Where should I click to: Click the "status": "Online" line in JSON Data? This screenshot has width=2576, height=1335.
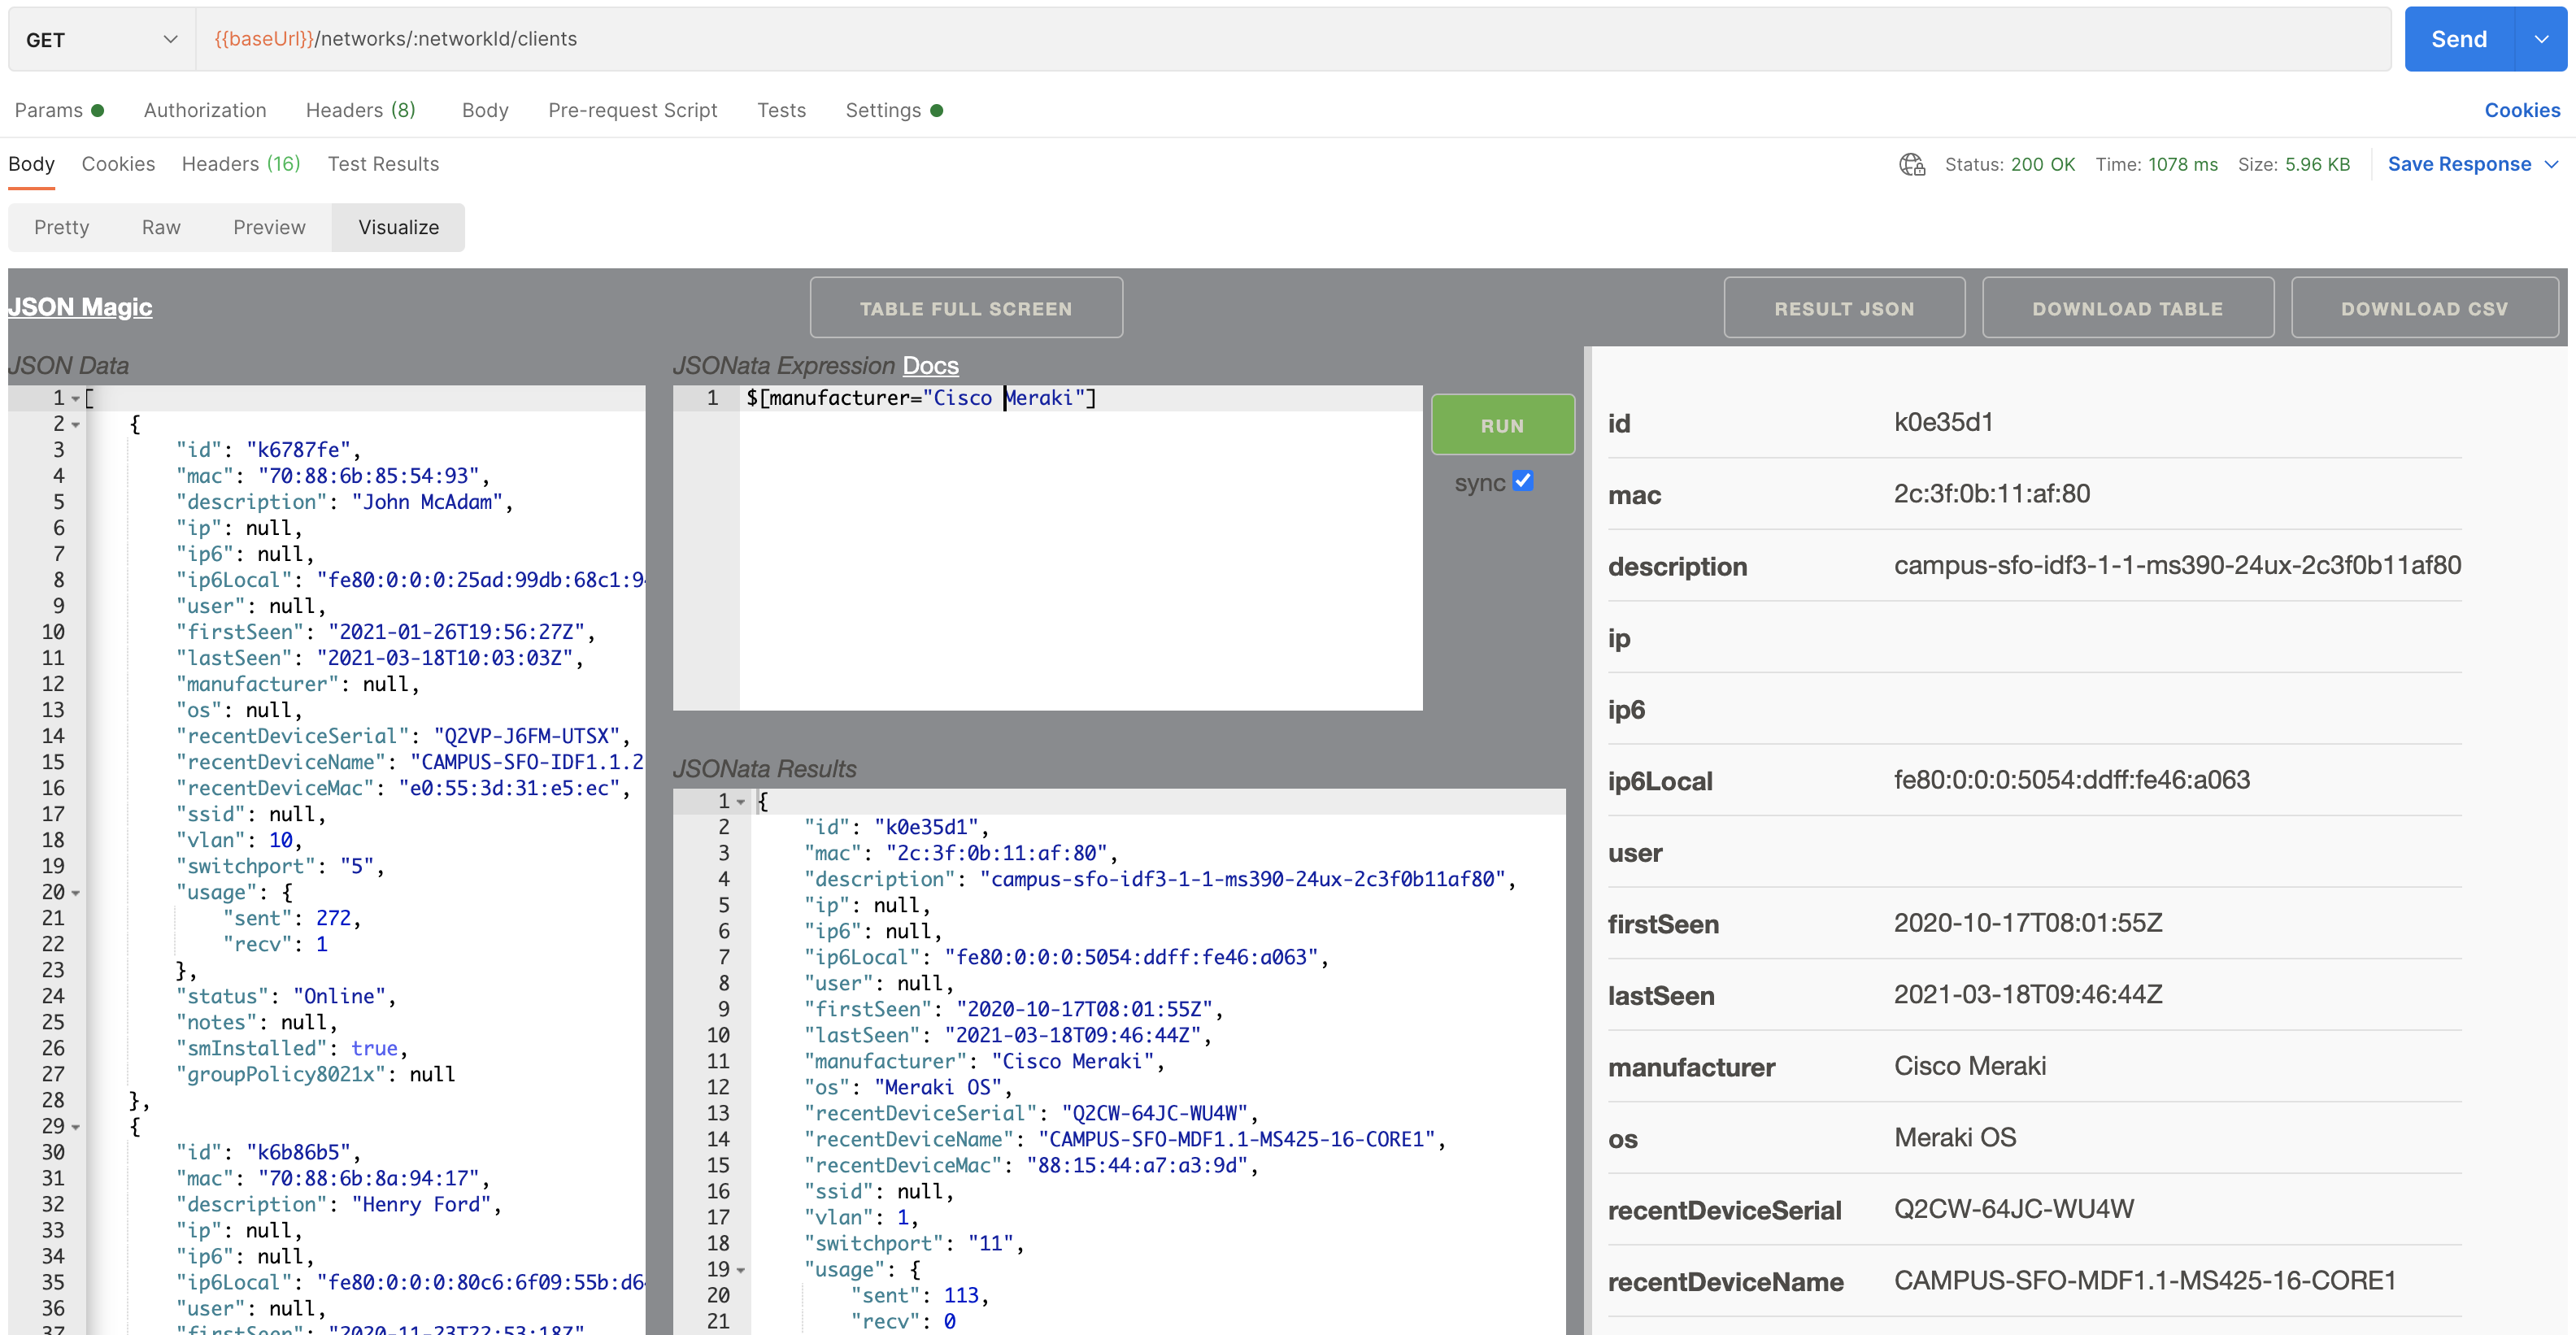click(286, 997)
